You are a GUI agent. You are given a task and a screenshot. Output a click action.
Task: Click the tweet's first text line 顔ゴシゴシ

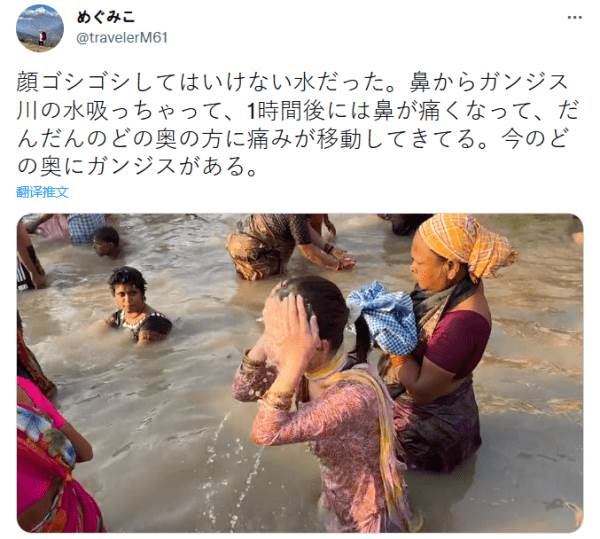292,82
